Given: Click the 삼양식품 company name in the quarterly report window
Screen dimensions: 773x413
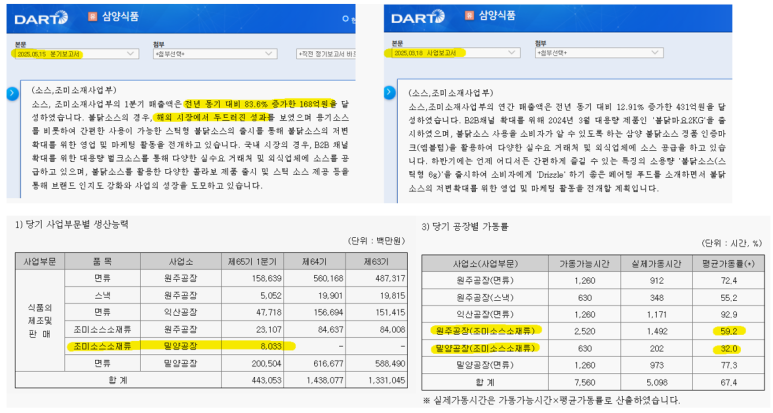Looking at the screenshot, I should [x=120, y=17].
